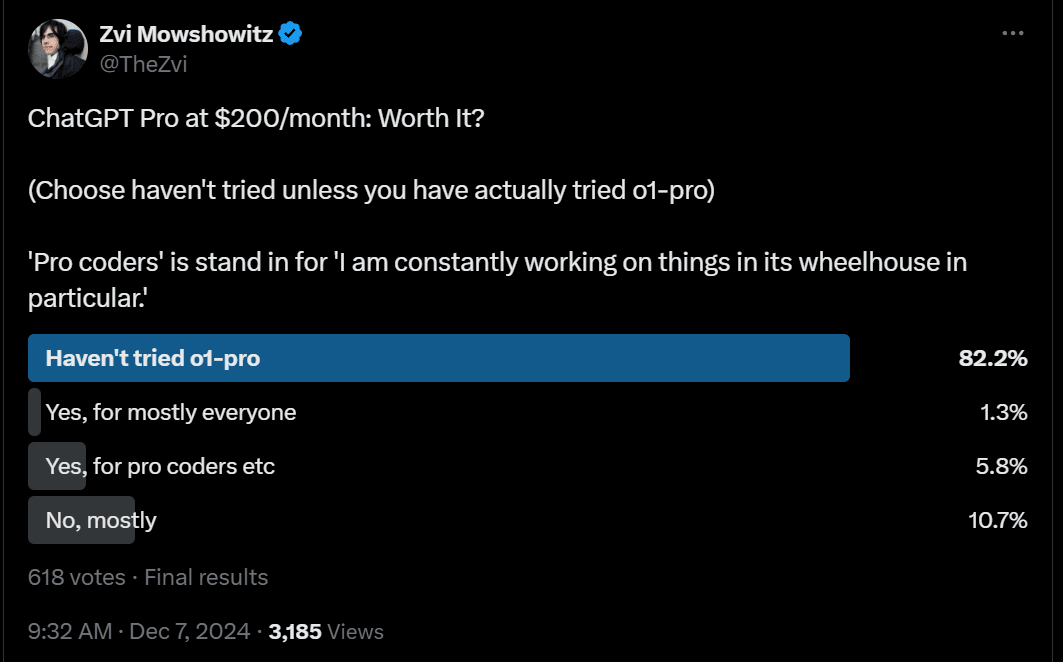Click the 10.7% result percentage

[x=998, y=520]
